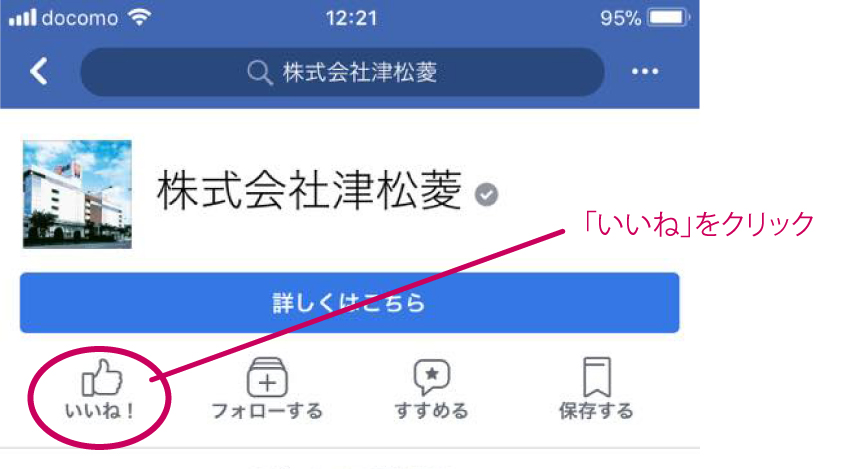852x469 pixels.
Task: Click the すすめる star speech-bubble icon
Action: pyautogui.click(x=432, y=377)
